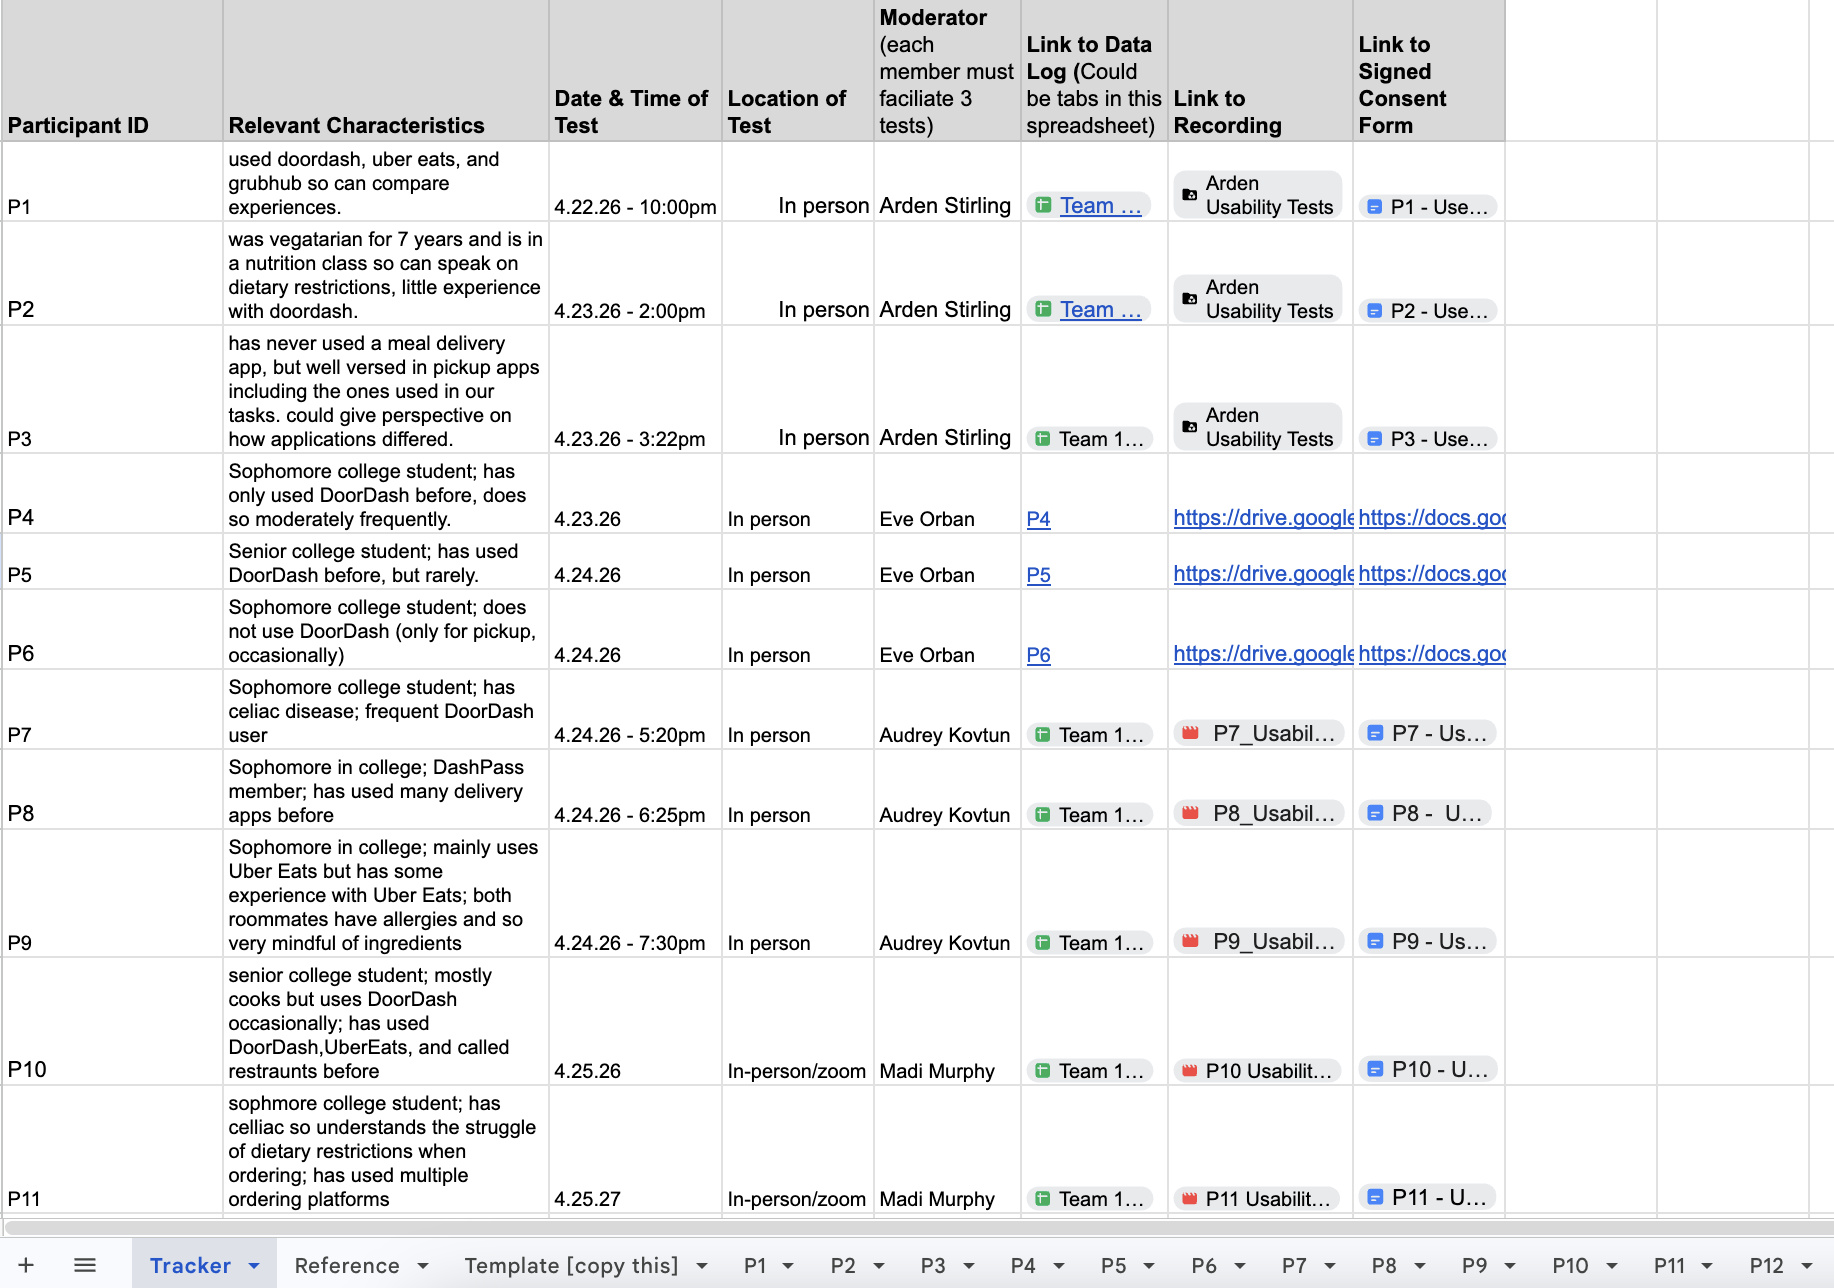Open P9 - Us consent form chip
The height and width of the screenshot is (1288, 1834).
coord(1427,941)
